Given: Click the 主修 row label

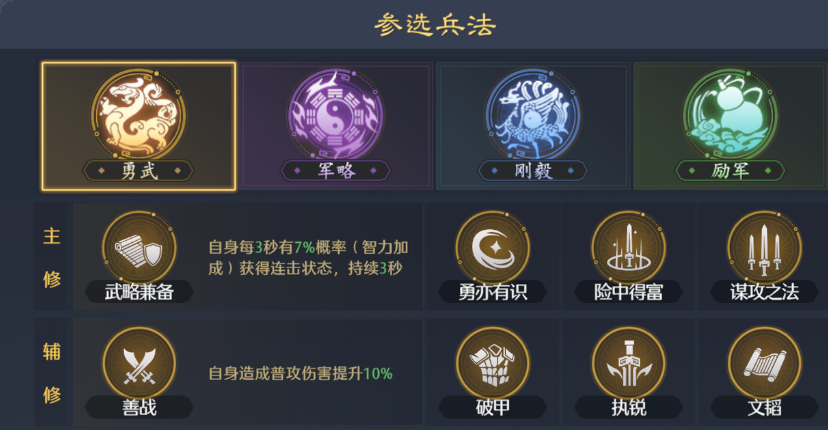Looking at the screenshot, I should pyautogui.click(x=51, y=257).
